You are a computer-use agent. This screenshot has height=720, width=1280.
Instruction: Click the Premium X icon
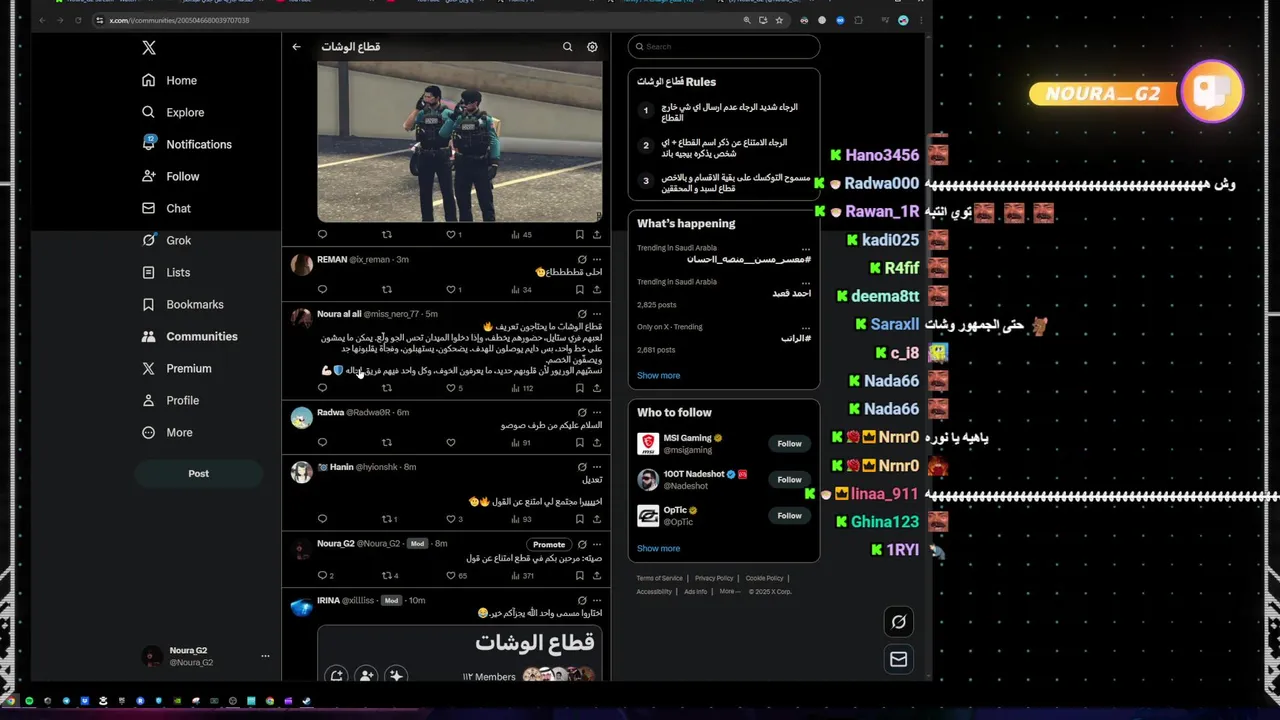tap(149, 368)
